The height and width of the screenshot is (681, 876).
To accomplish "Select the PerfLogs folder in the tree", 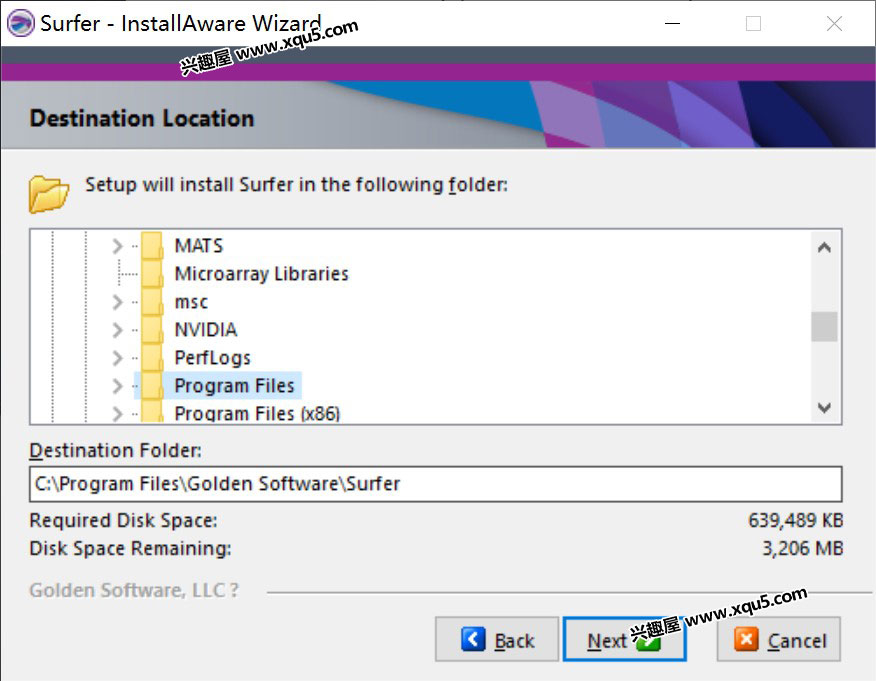I will [212, 358].
